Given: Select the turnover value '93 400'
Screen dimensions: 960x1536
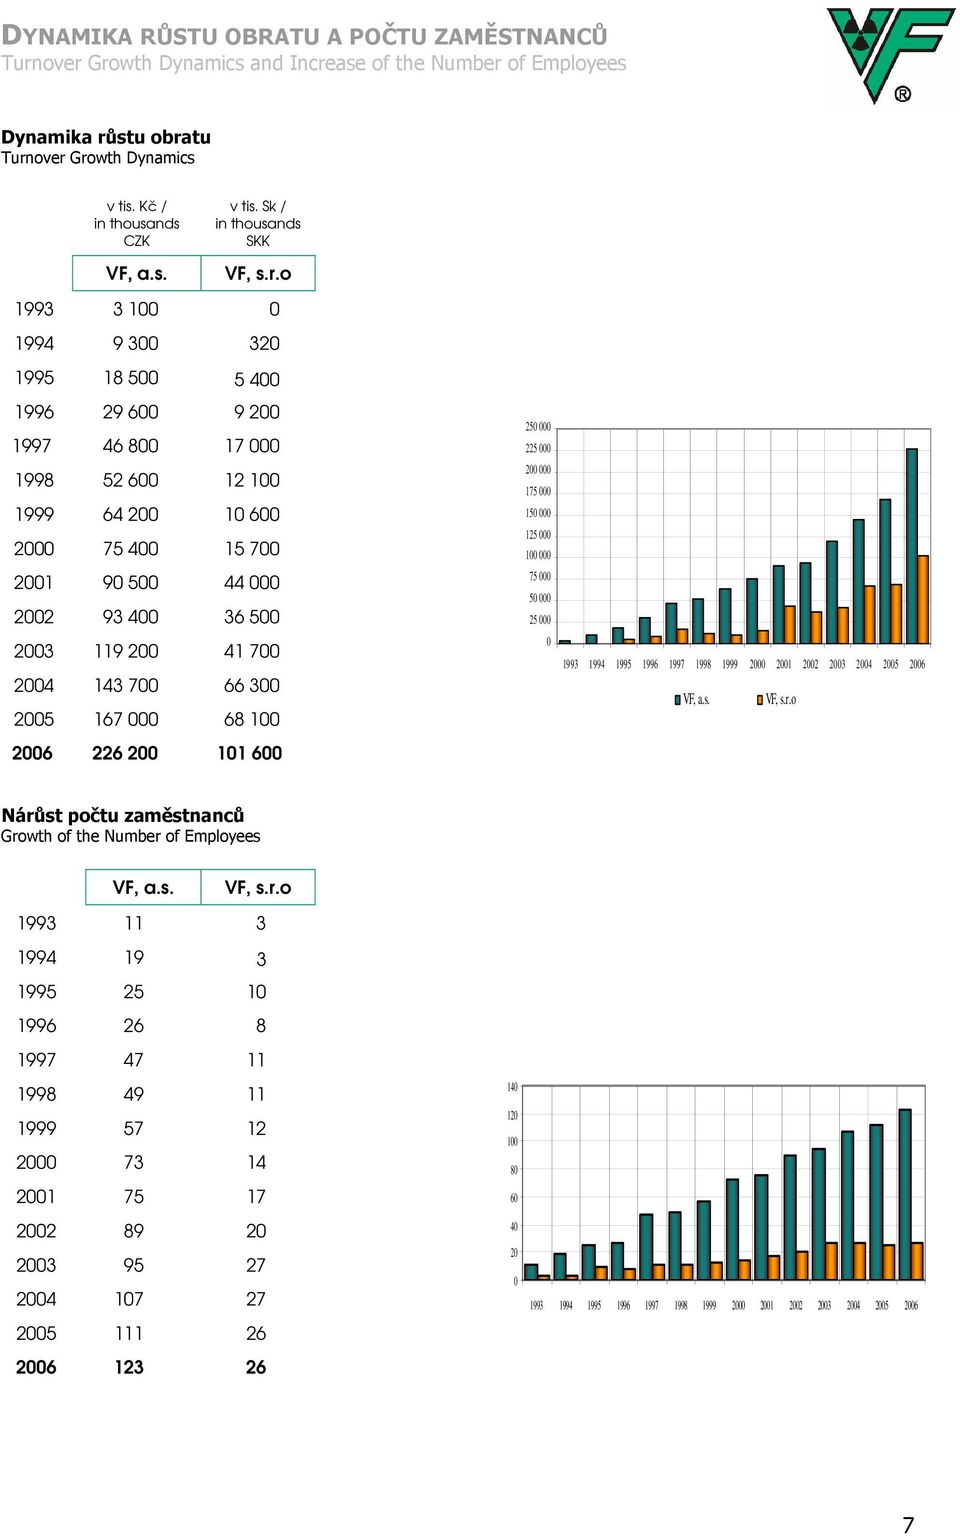Looking at the screenshot, I should tap(131, 617).
